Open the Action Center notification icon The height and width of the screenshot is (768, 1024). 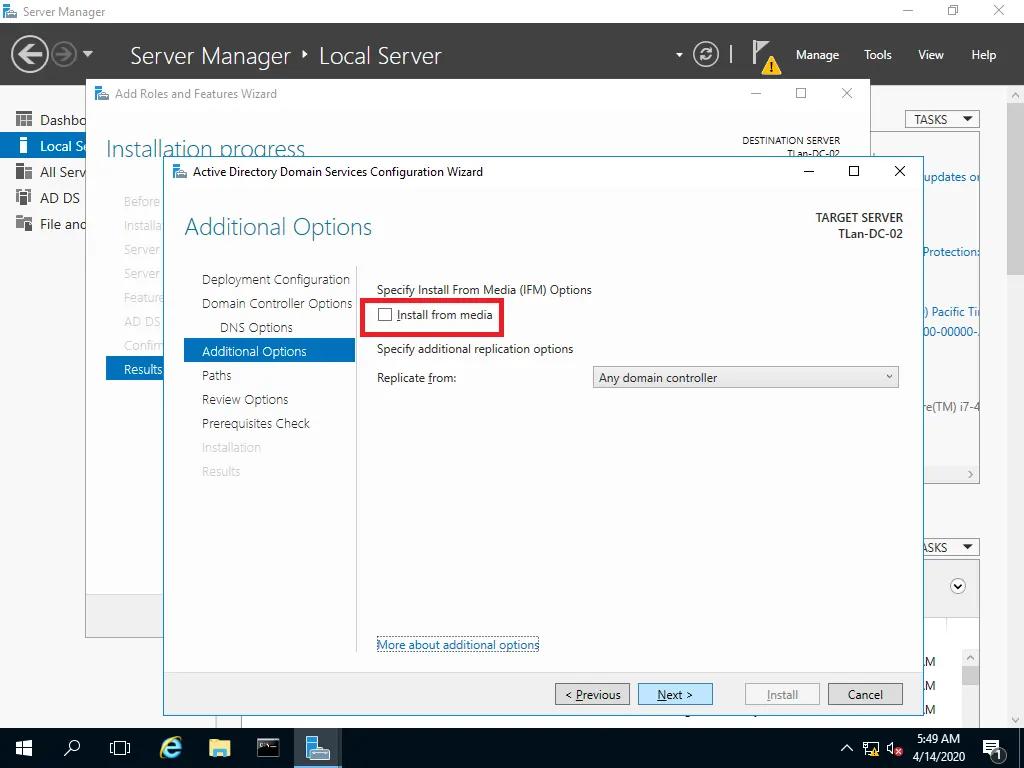992,748
